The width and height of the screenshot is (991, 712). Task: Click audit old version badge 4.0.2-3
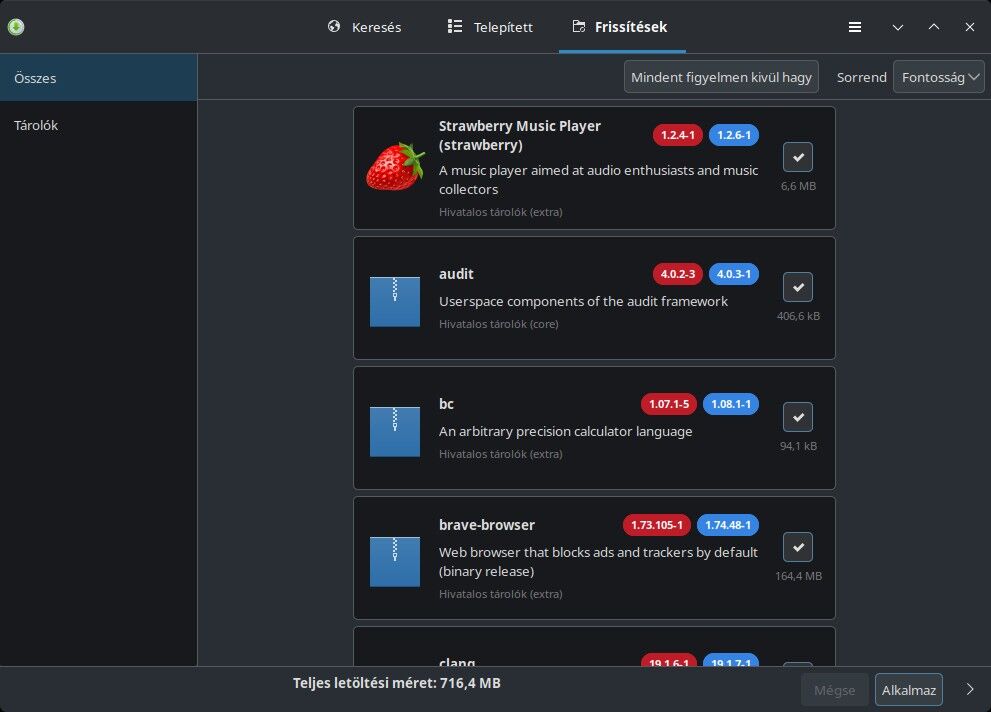coord(678,274)
